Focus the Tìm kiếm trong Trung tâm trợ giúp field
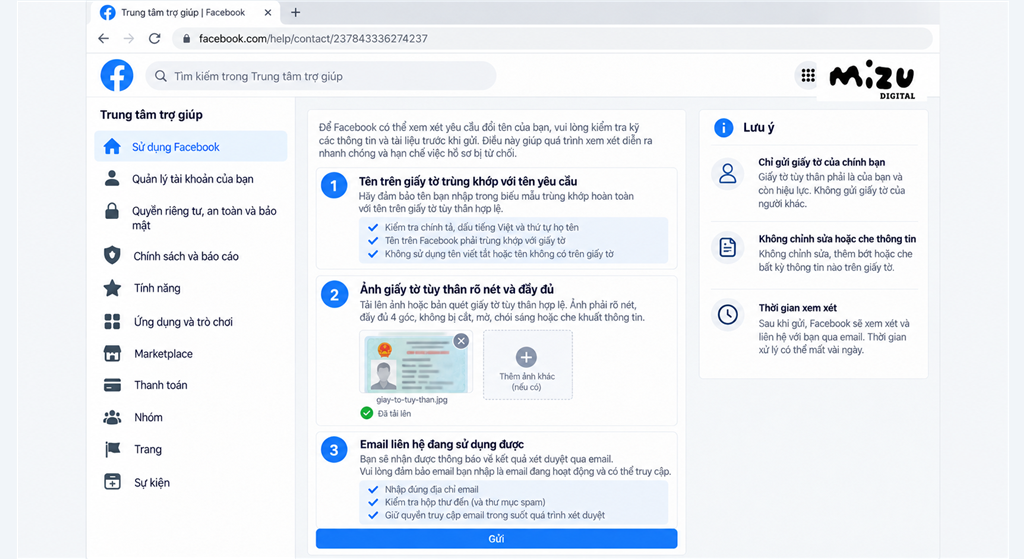This screenshot has width=1024, height=559. tap(321, 76)
